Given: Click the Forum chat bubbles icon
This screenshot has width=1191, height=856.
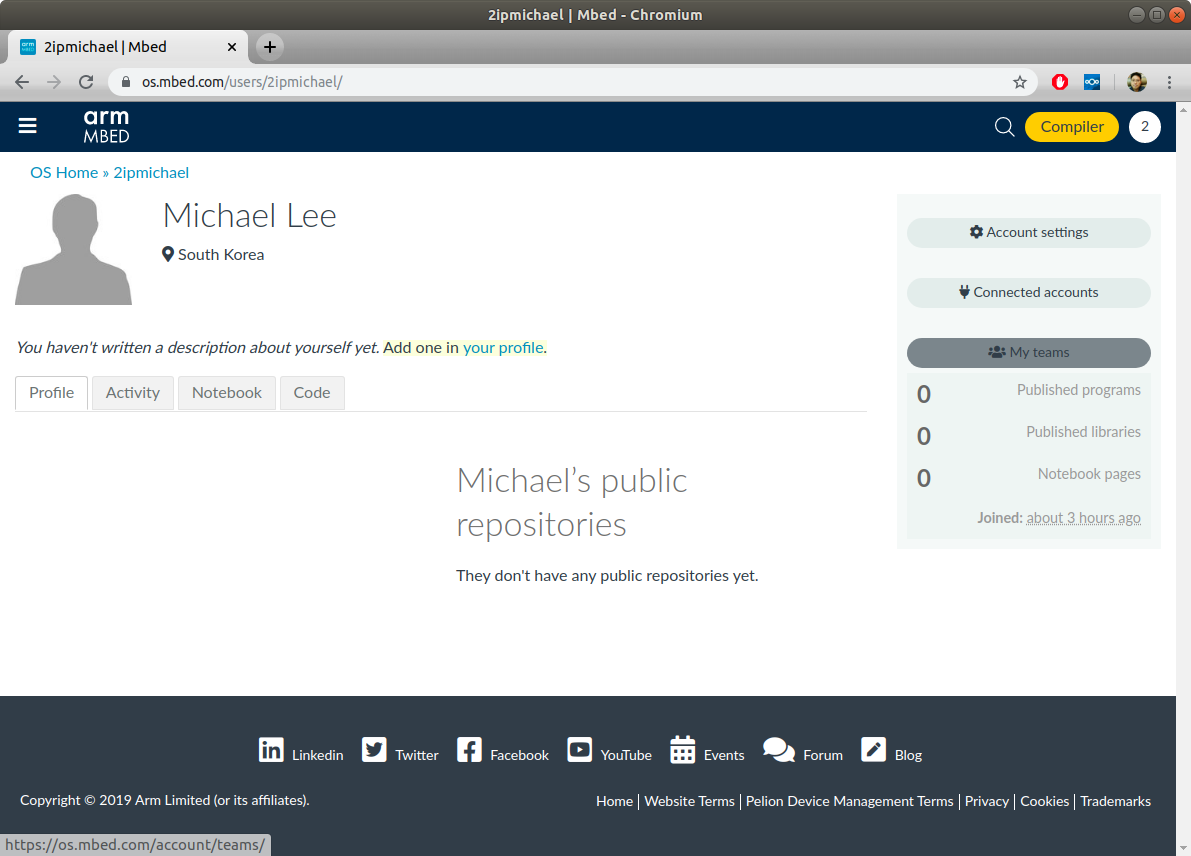Looking at the screenshot, I should (779, 750).
